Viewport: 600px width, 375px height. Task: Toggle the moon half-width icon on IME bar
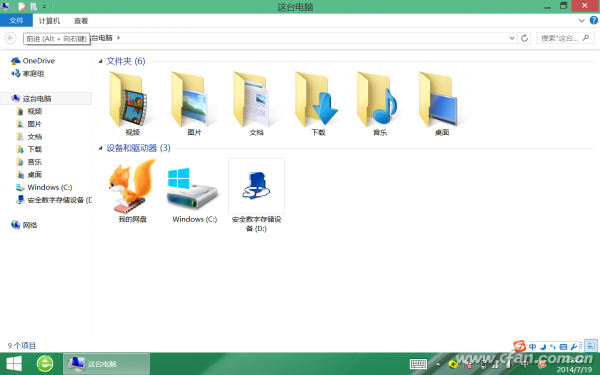pyautogui.click(x=543, y=347)
